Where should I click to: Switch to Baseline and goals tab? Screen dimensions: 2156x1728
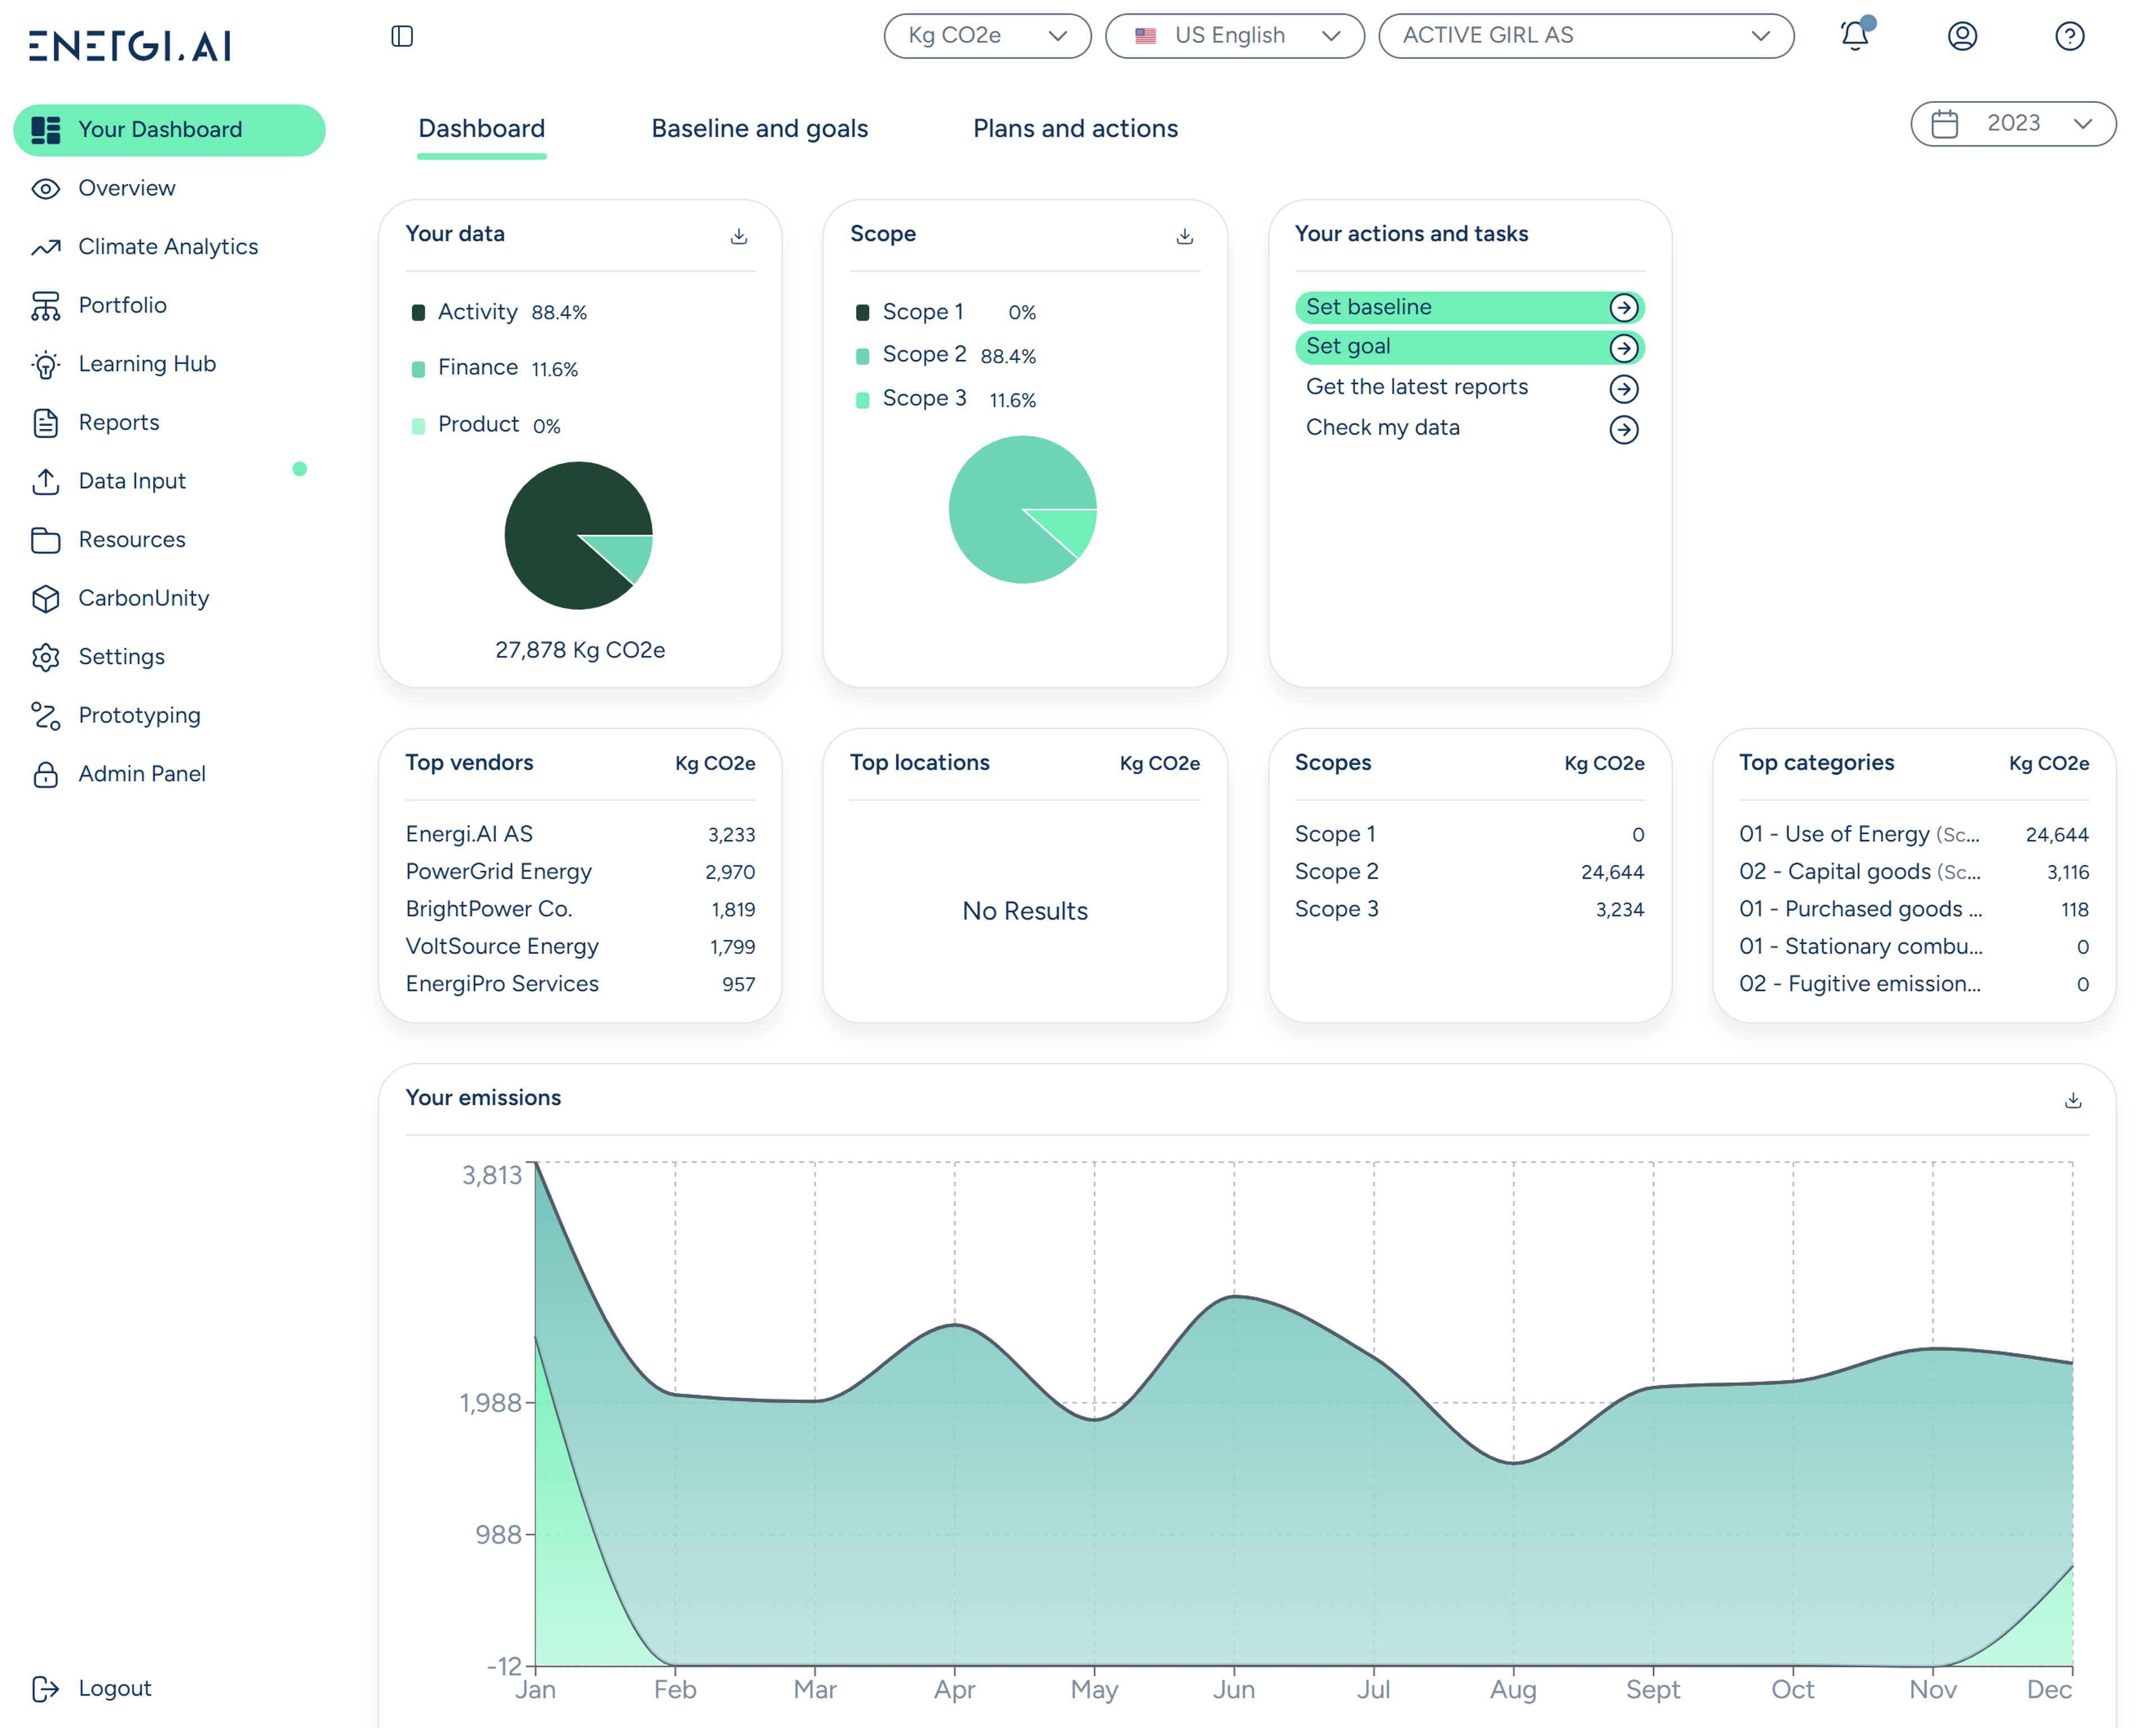coord(759,129)
